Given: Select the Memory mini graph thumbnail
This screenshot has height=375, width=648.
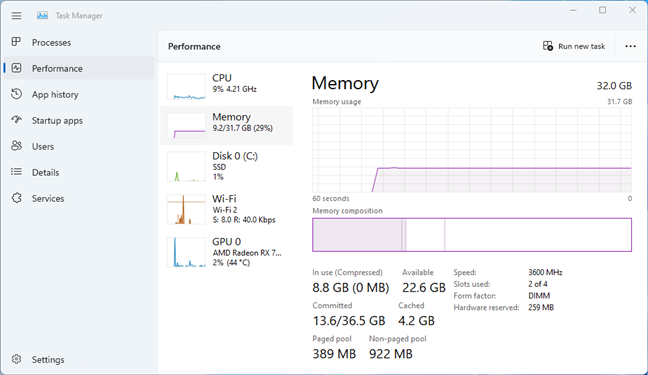Looking at the screenshot, I should click(186, 125).
